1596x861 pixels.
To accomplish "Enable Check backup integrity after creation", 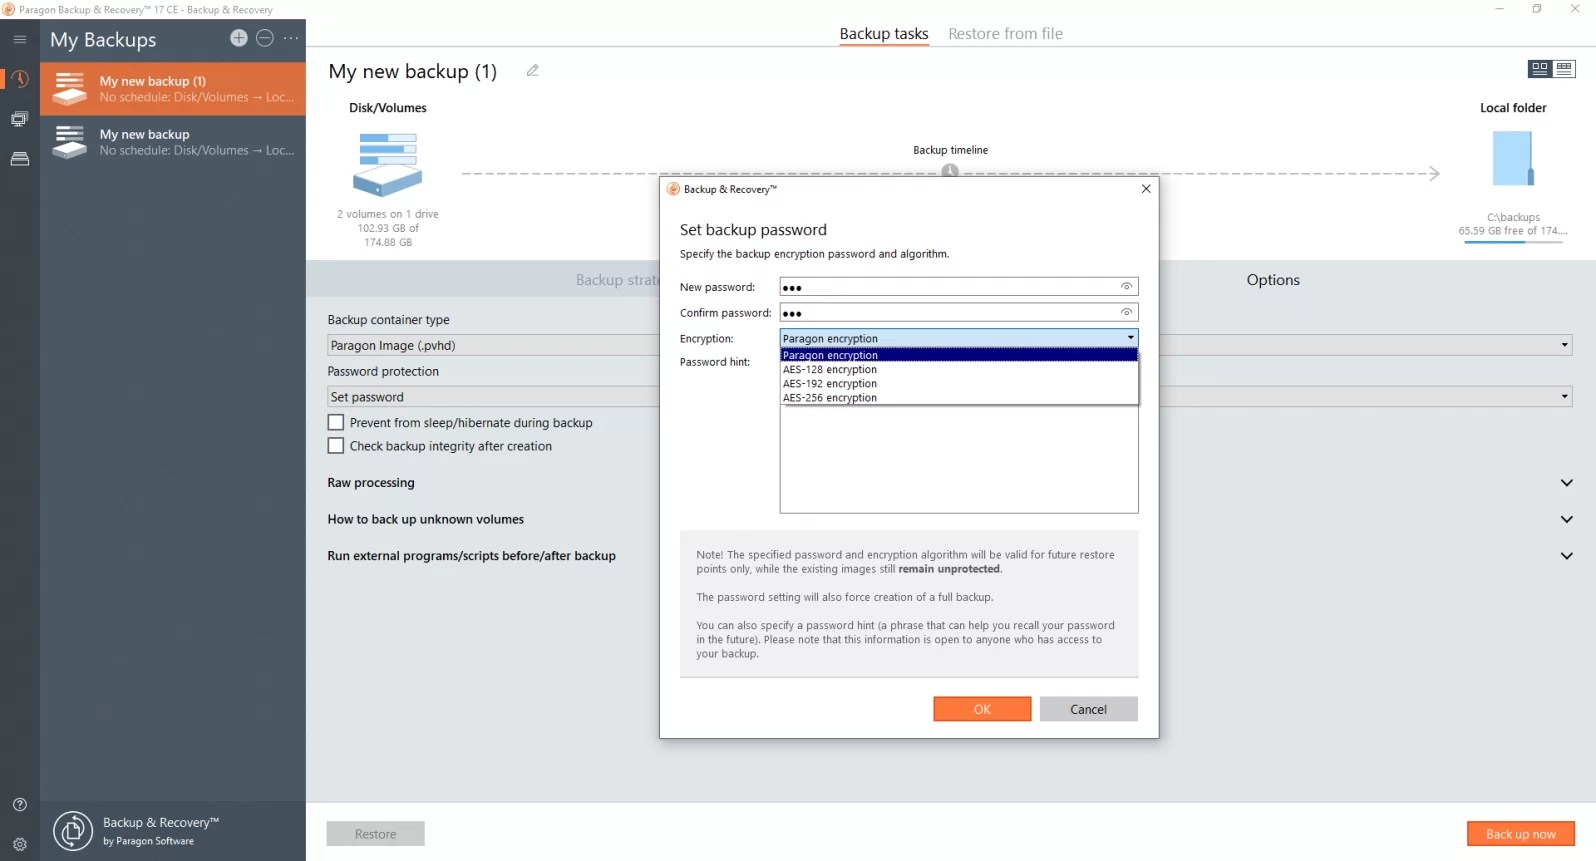I will [336, 446].
